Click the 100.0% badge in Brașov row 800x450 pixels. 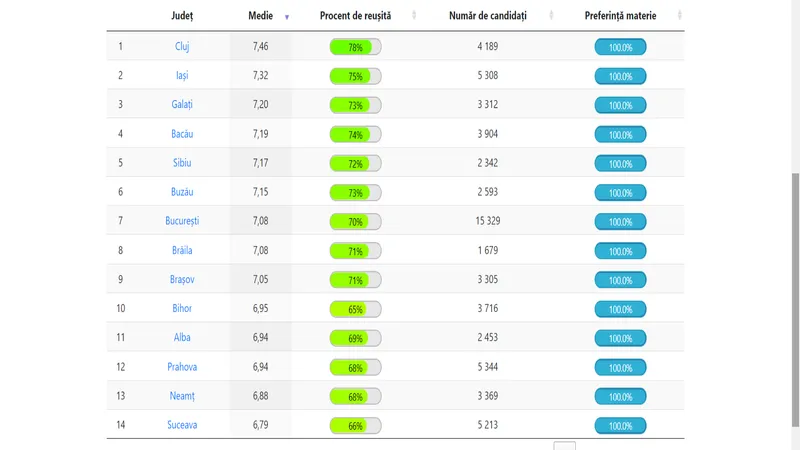pyautogui.click(x=620, y=280)
